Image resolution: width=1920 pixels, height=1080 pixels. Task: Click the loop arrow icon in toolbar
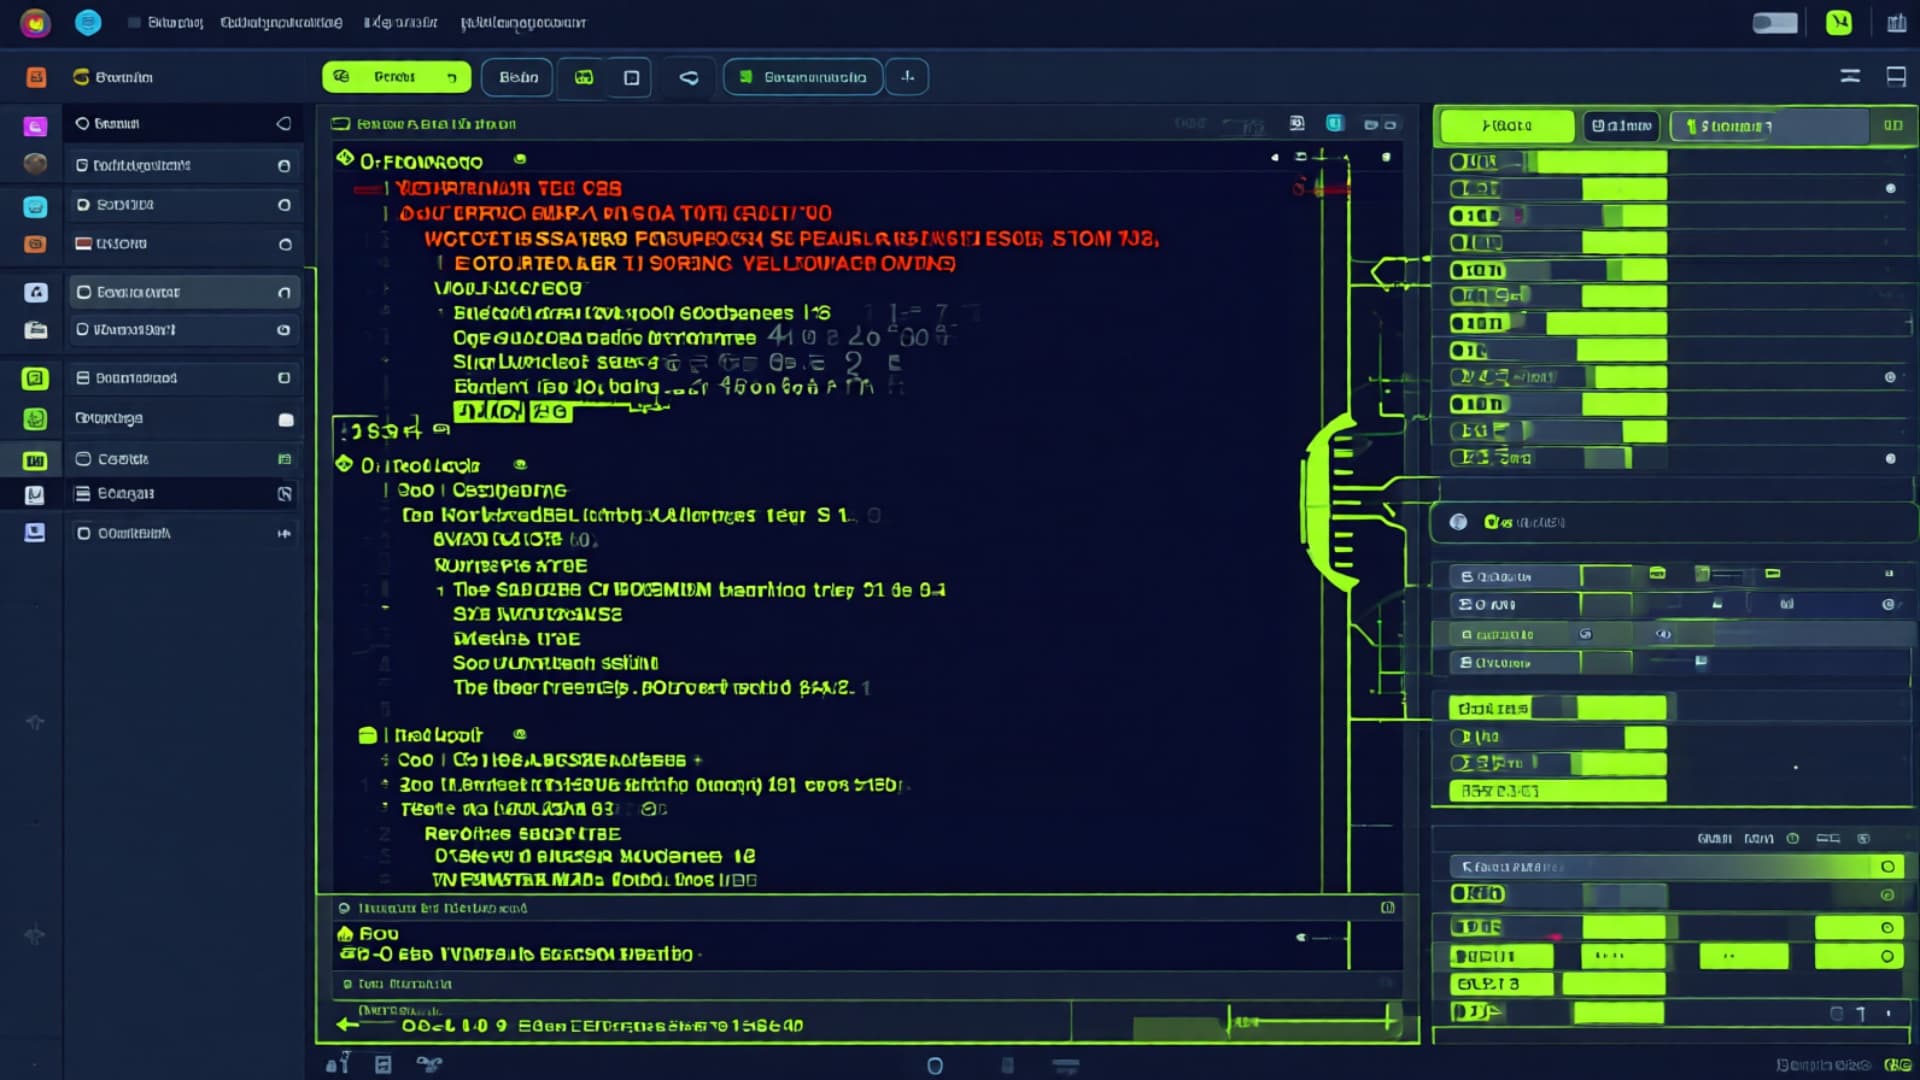[689, 77]
